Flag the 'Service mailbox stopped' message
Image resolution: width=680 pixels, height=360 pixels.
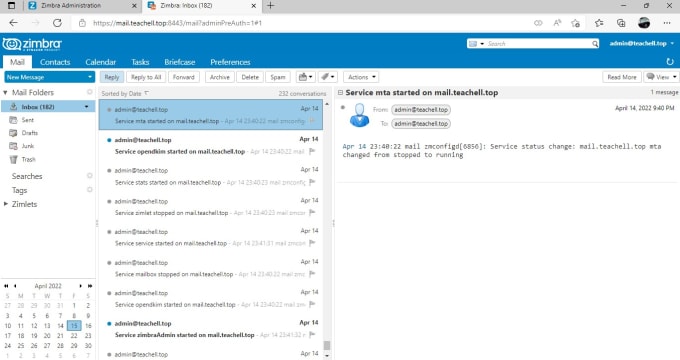pyautogui.click(x=312, y=274)
